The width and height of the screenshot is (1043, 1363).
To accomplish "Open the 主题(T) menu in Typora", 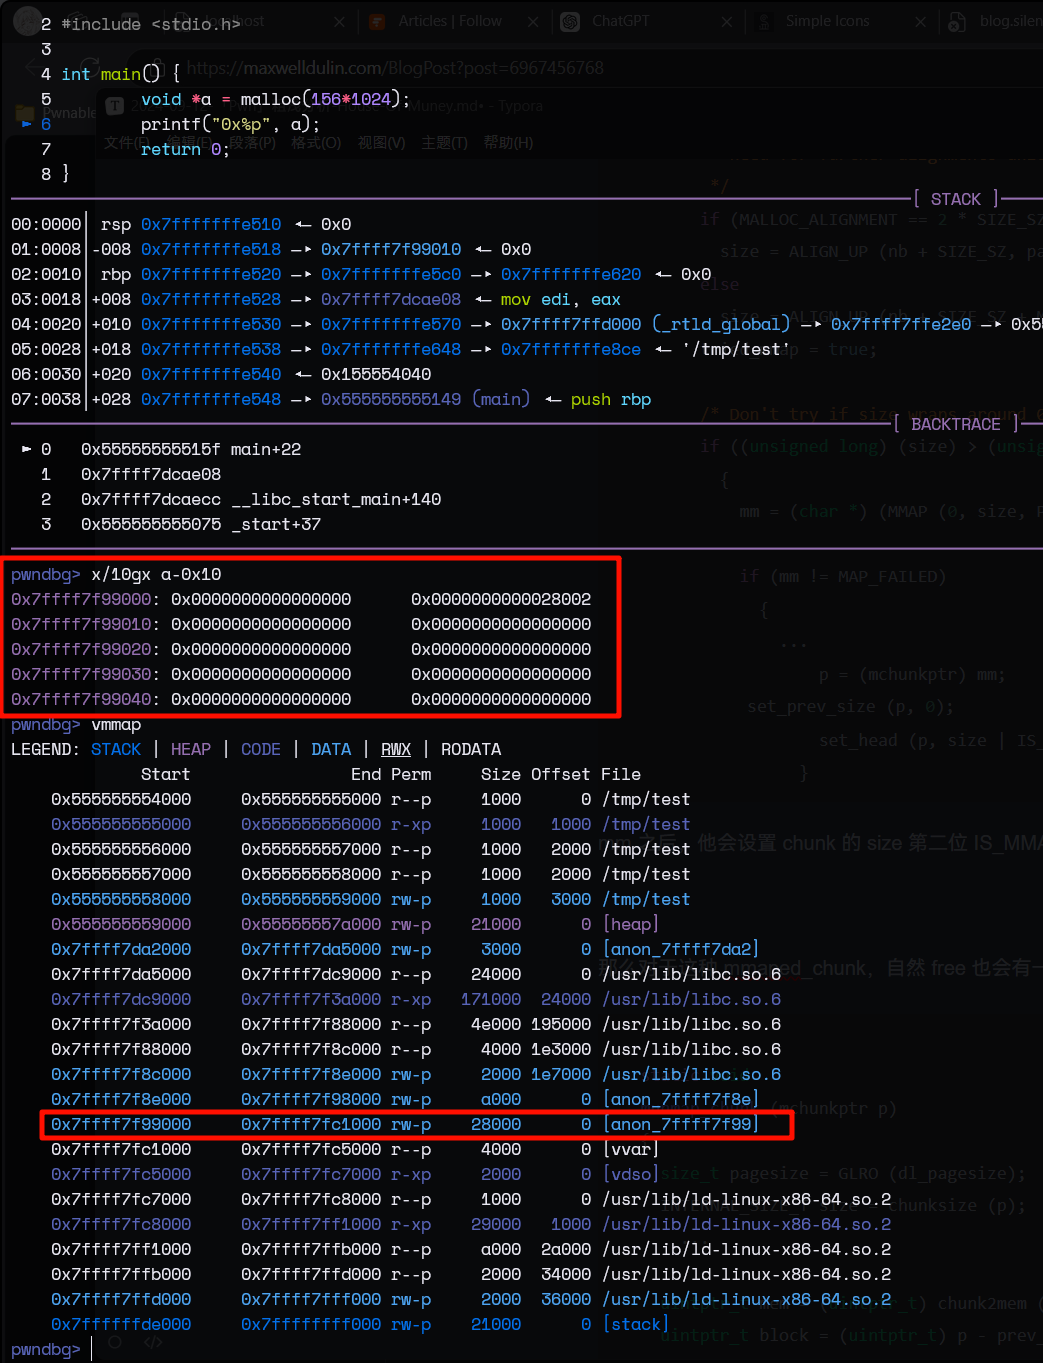I will 444,143.
